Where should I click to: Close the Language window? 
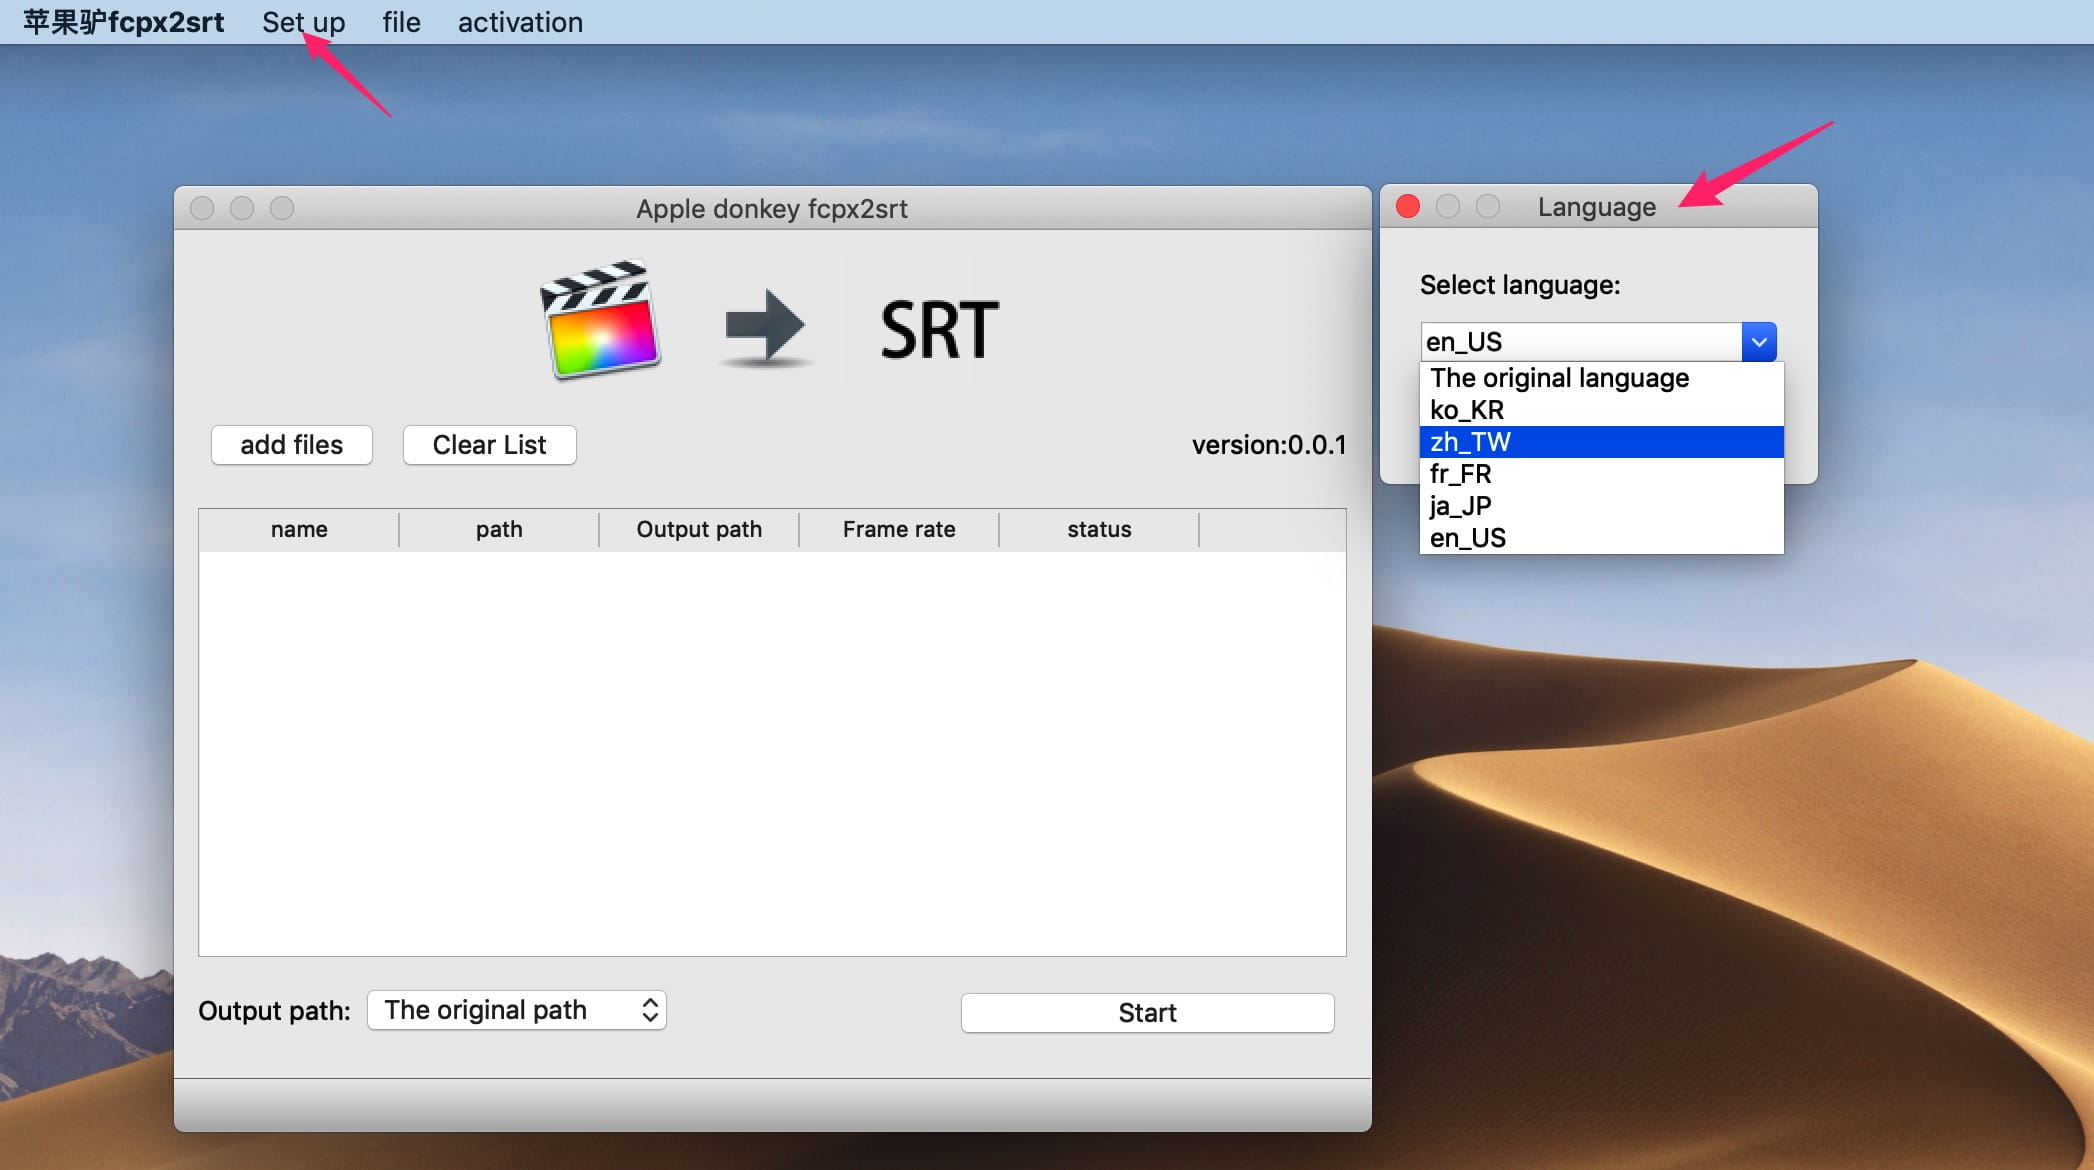tap(1408, 206)
